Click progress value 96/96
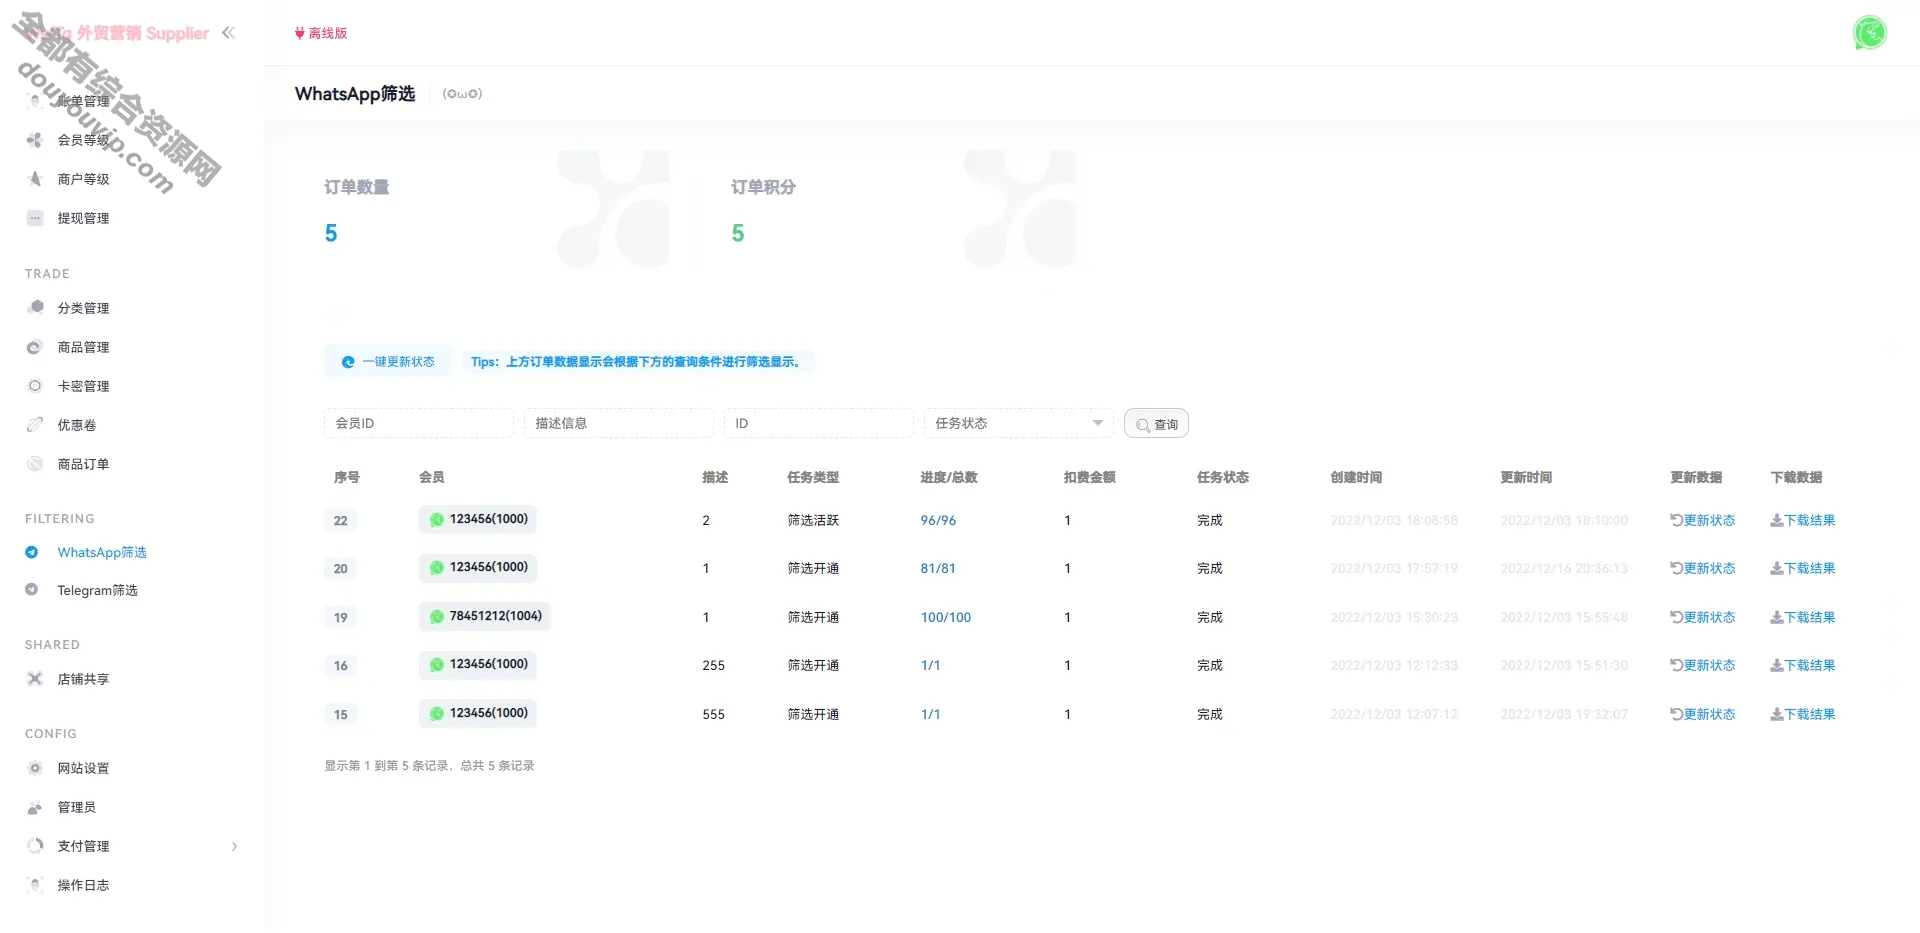Viewport: 1920px width, 933px height. pos(938,520)
